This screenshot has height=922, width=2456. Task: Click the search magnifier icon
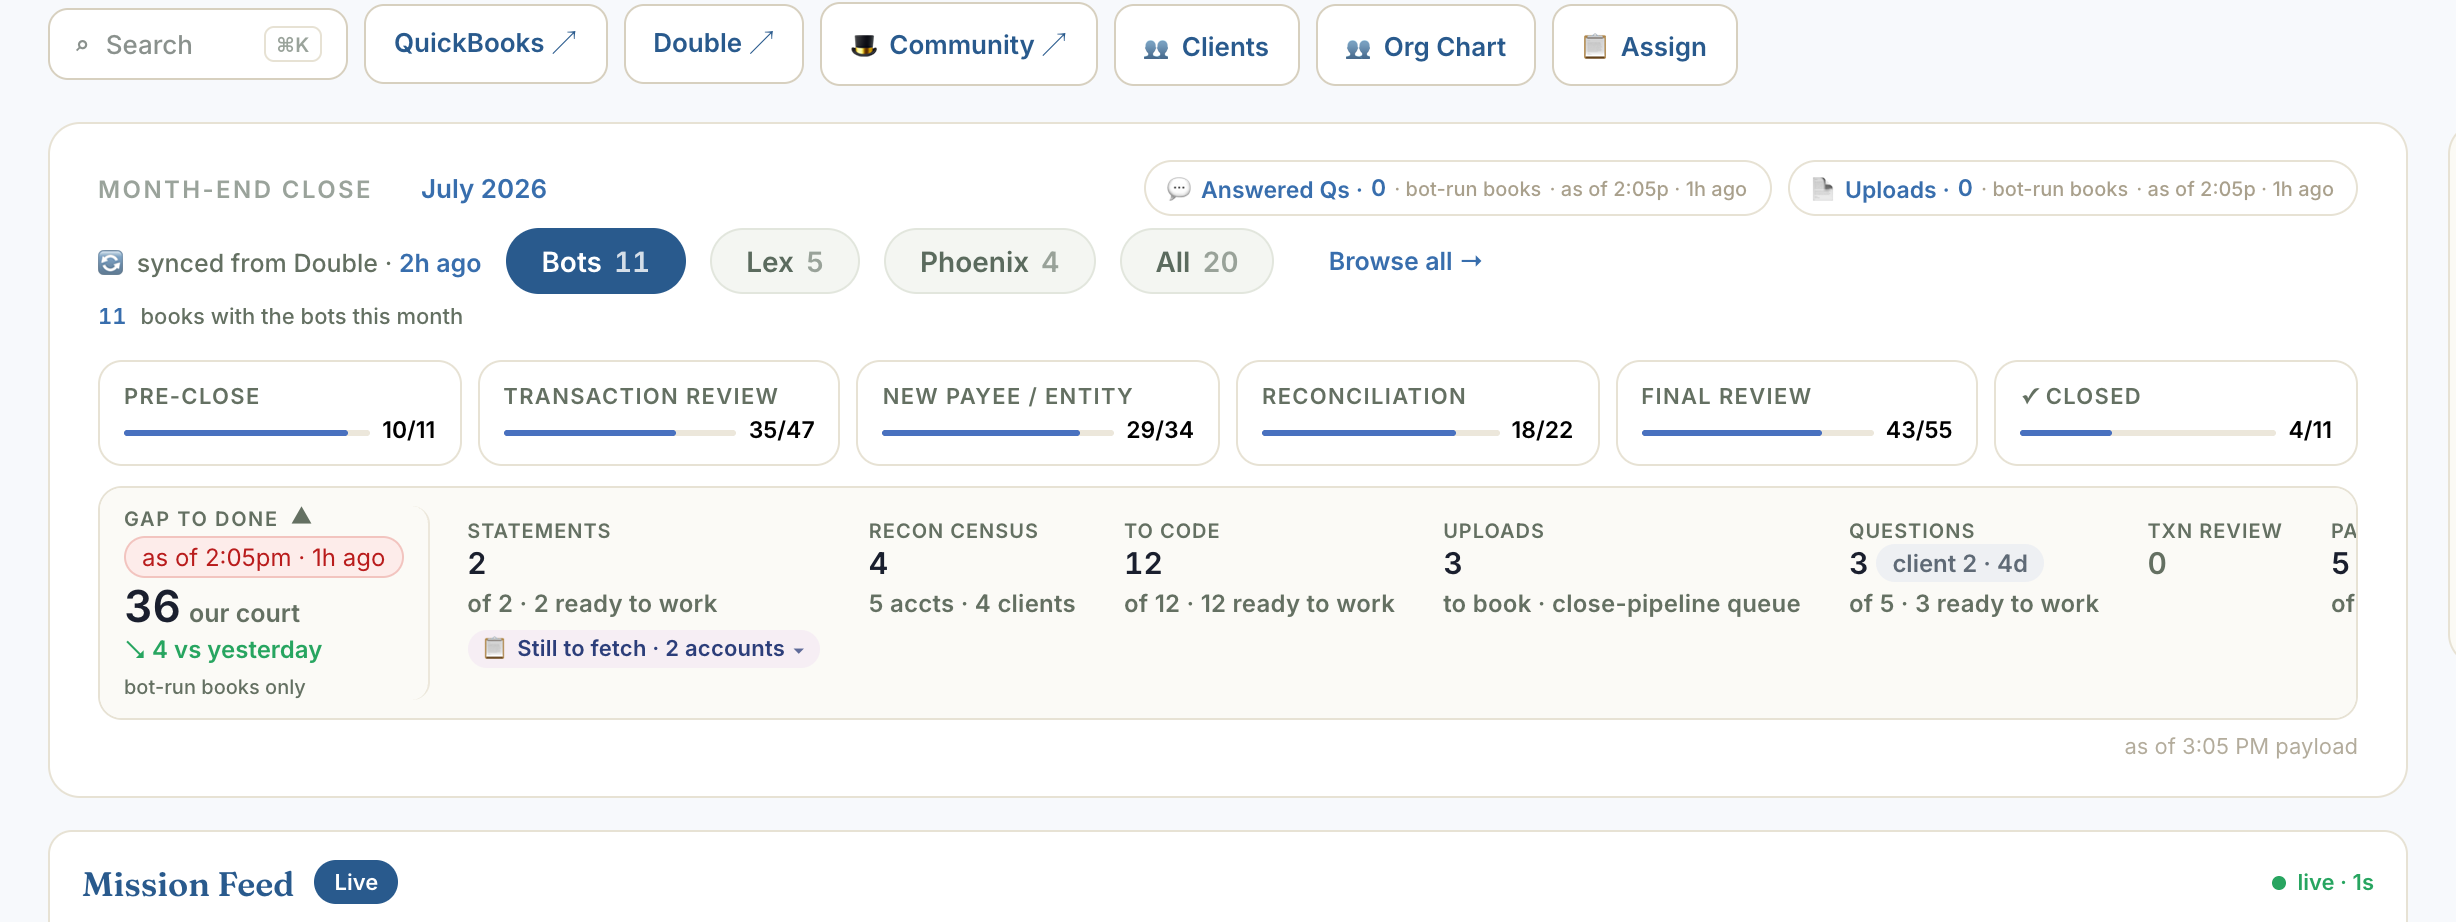pyautogui.click(x=82, y=45)
